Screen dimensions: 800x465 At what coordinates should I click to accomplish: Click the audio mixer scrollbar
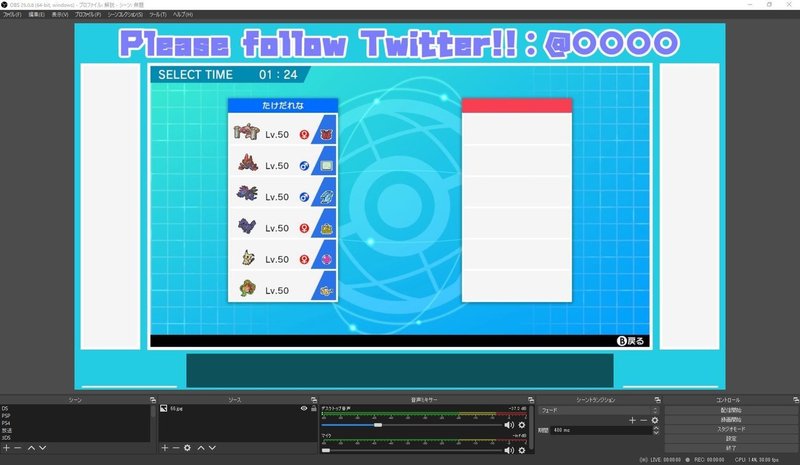click(x=532, y=429)
